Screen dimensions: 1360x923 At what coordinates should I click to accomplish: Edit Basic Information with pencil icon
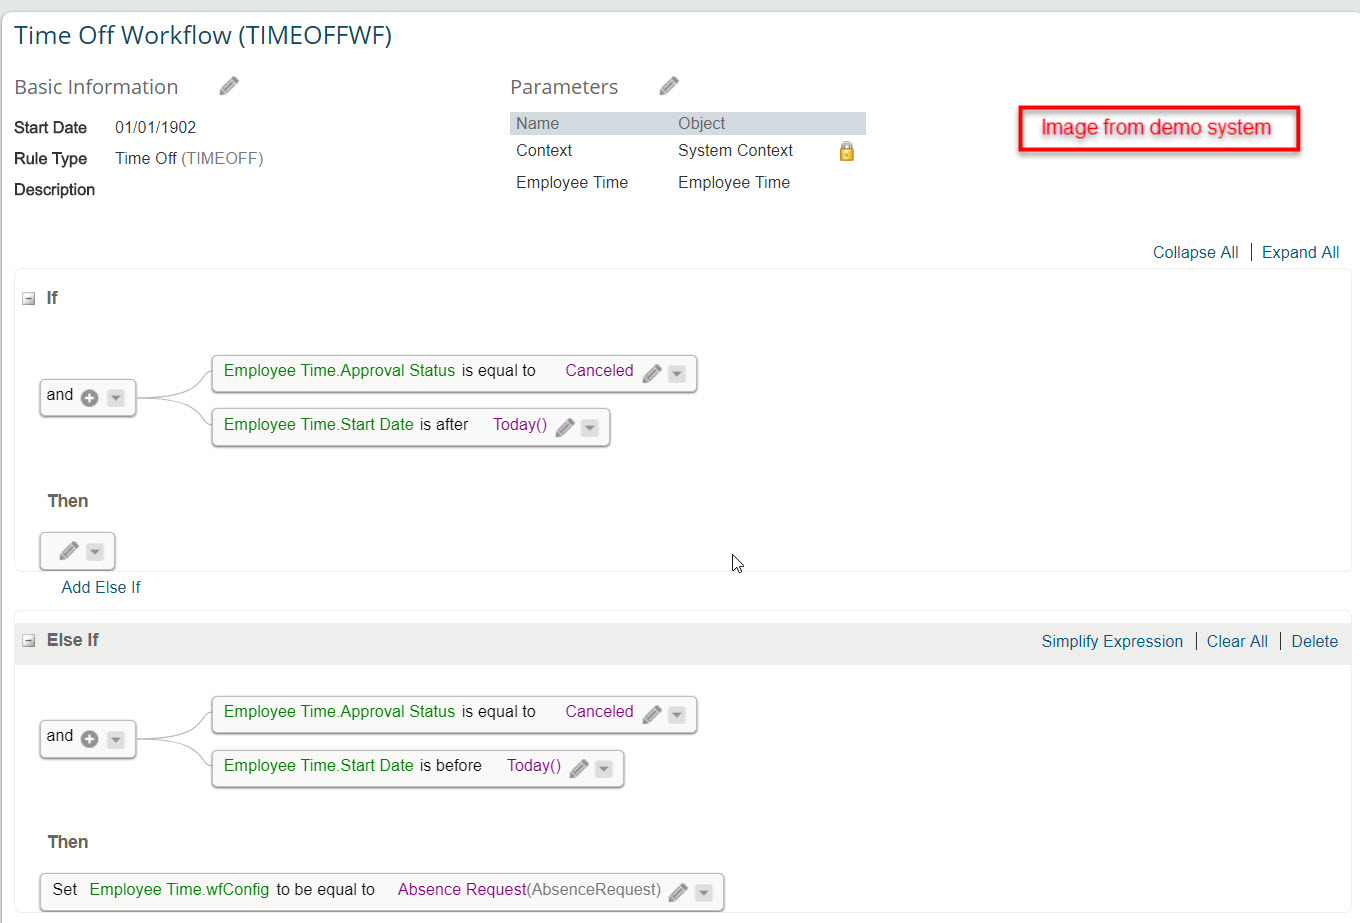[229, 86]
